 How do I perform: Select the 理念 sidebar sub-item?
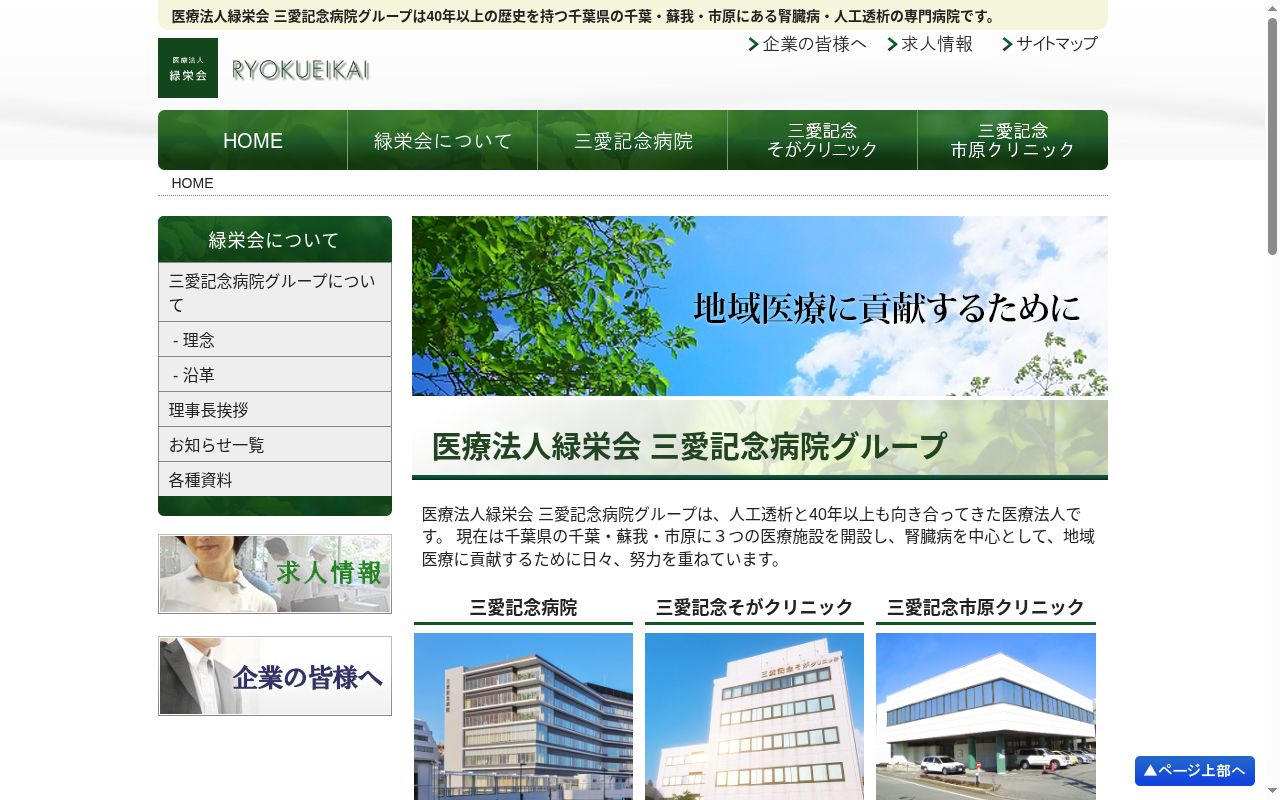click(x=275, y=339)
